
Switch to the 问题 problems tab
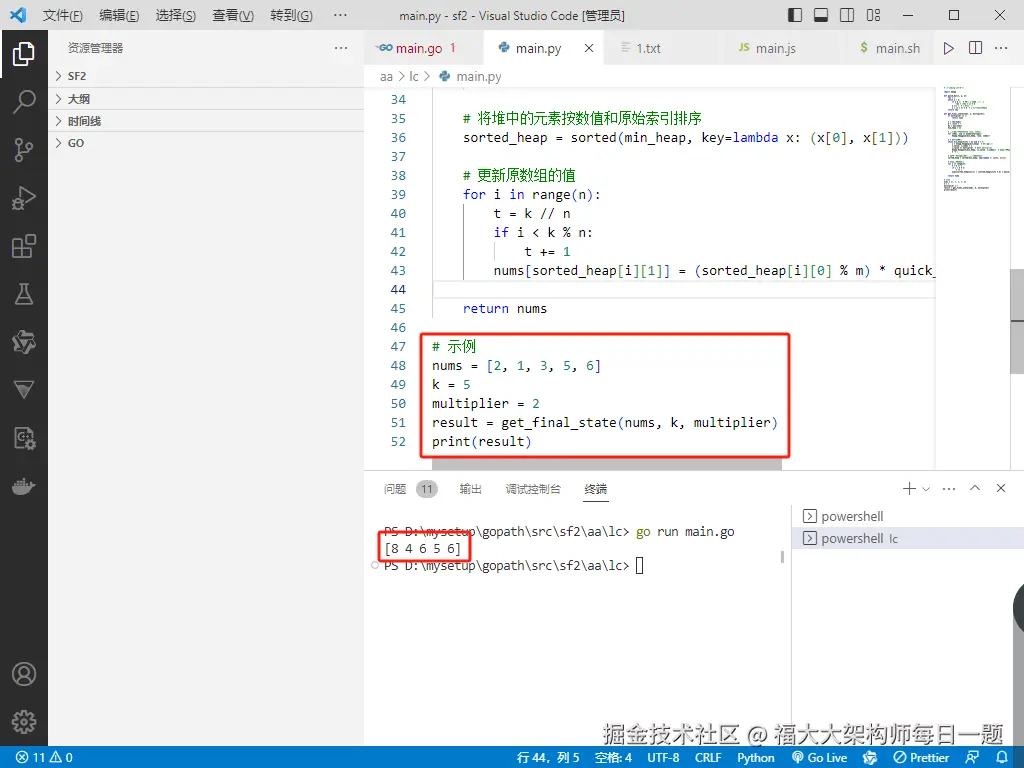(x=410, y=488)
